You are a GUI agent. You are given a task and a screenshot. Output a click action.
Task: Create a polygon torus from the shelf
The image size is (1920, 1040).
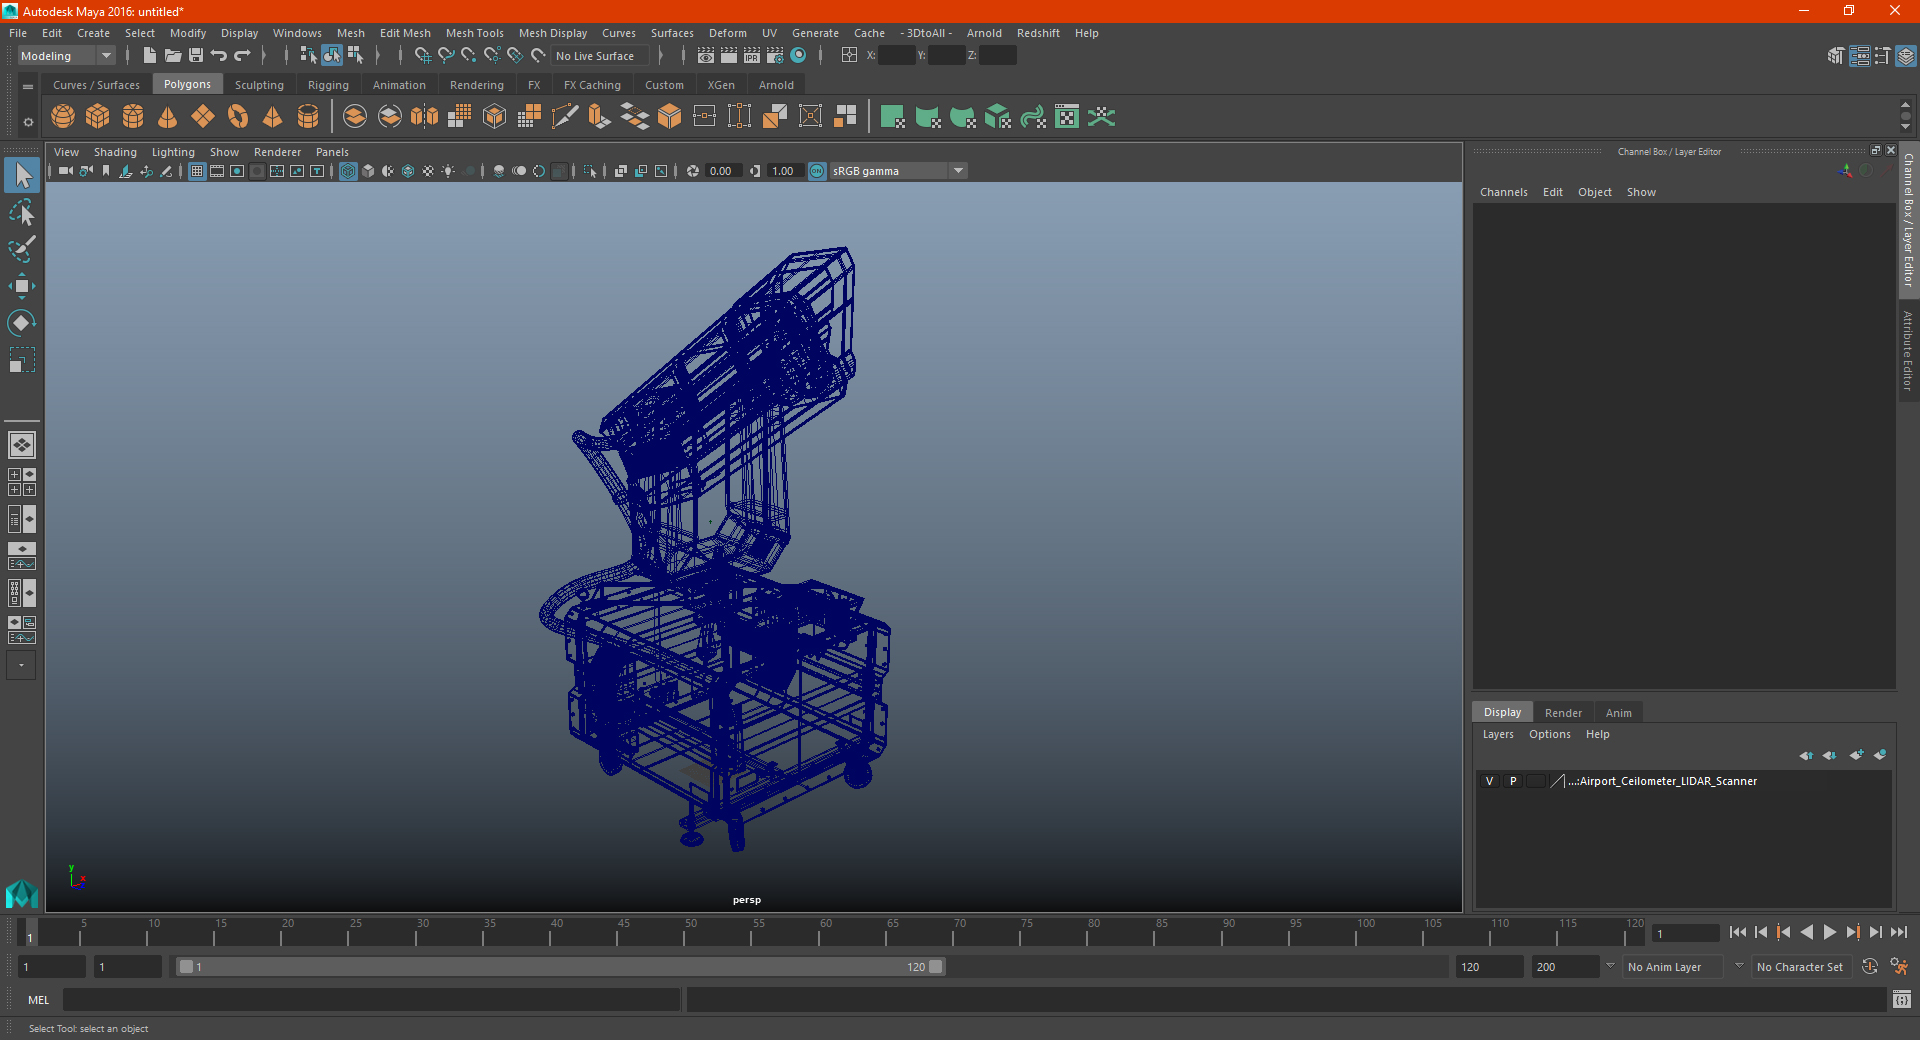(x=238, y=117)
